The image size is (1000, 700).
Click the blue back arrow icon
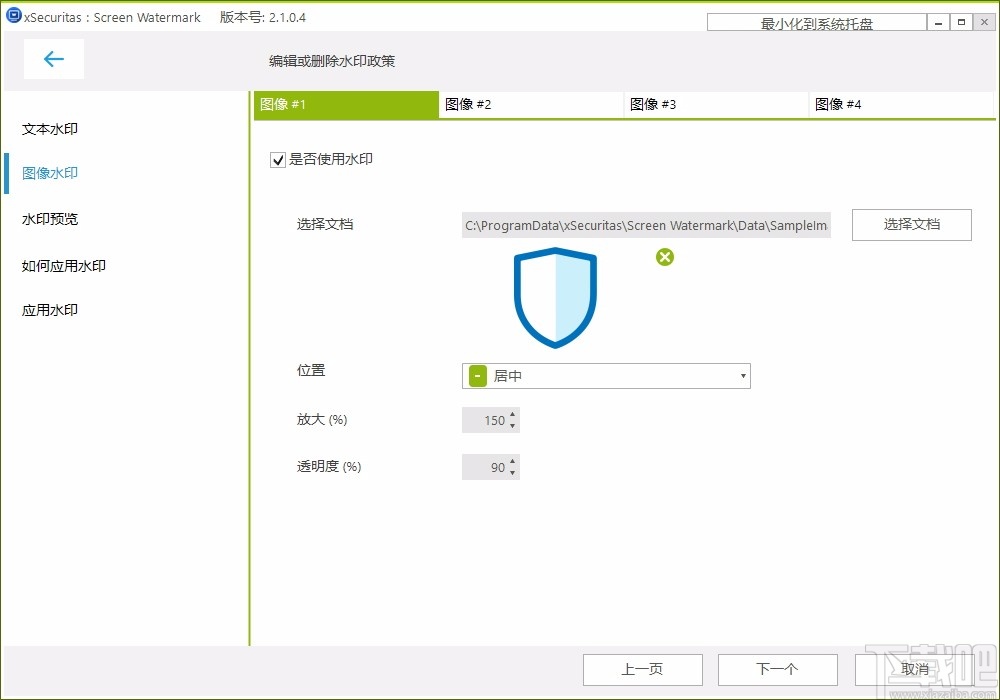click(54, 59)
